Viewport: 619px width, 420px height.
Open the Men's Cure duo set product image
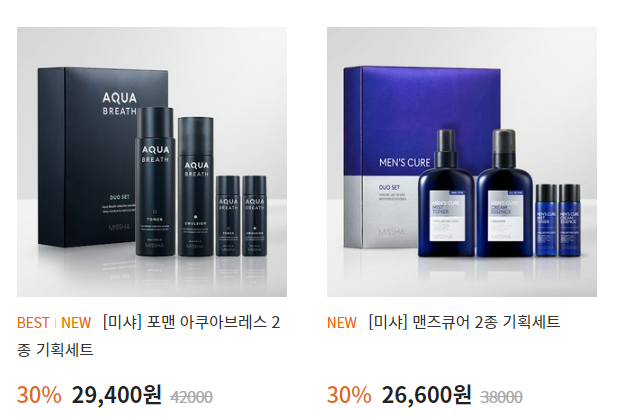462,162
